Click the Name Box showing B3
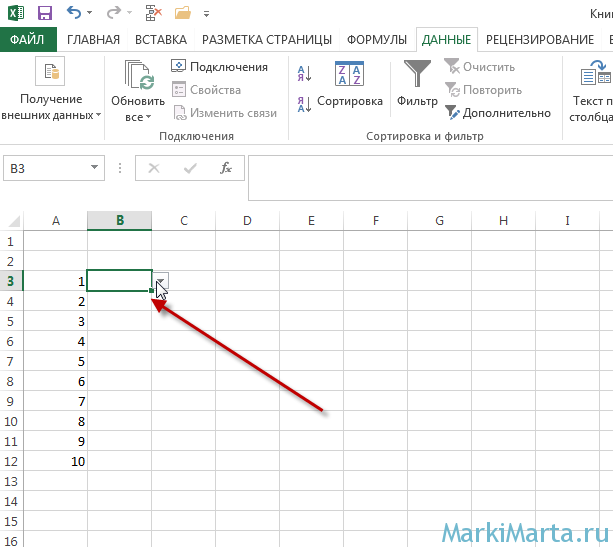 [46, 168]
